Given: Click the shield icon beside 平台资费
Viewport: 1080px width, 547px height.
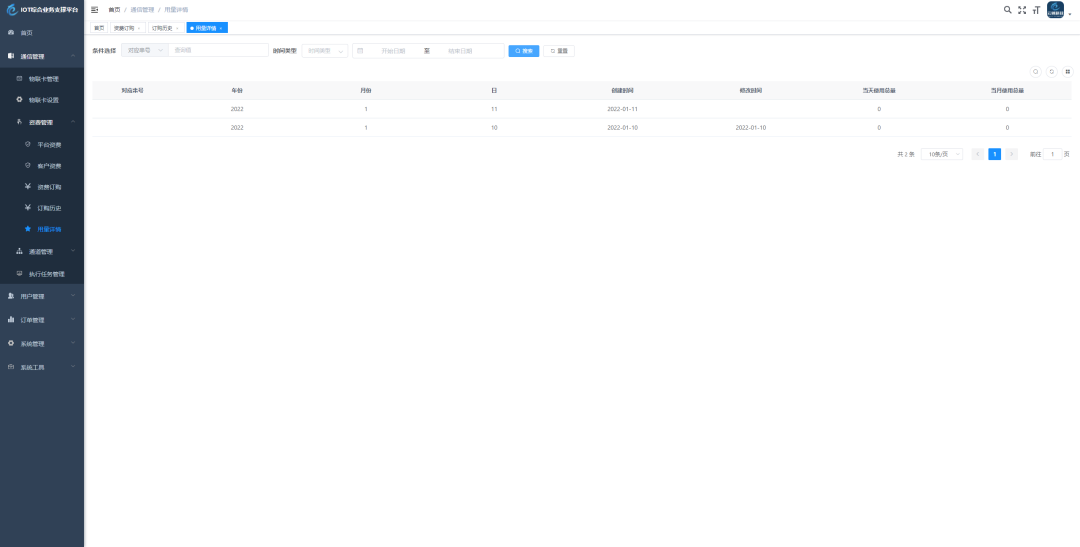Looking at the screenshot, I should (28, 145).
